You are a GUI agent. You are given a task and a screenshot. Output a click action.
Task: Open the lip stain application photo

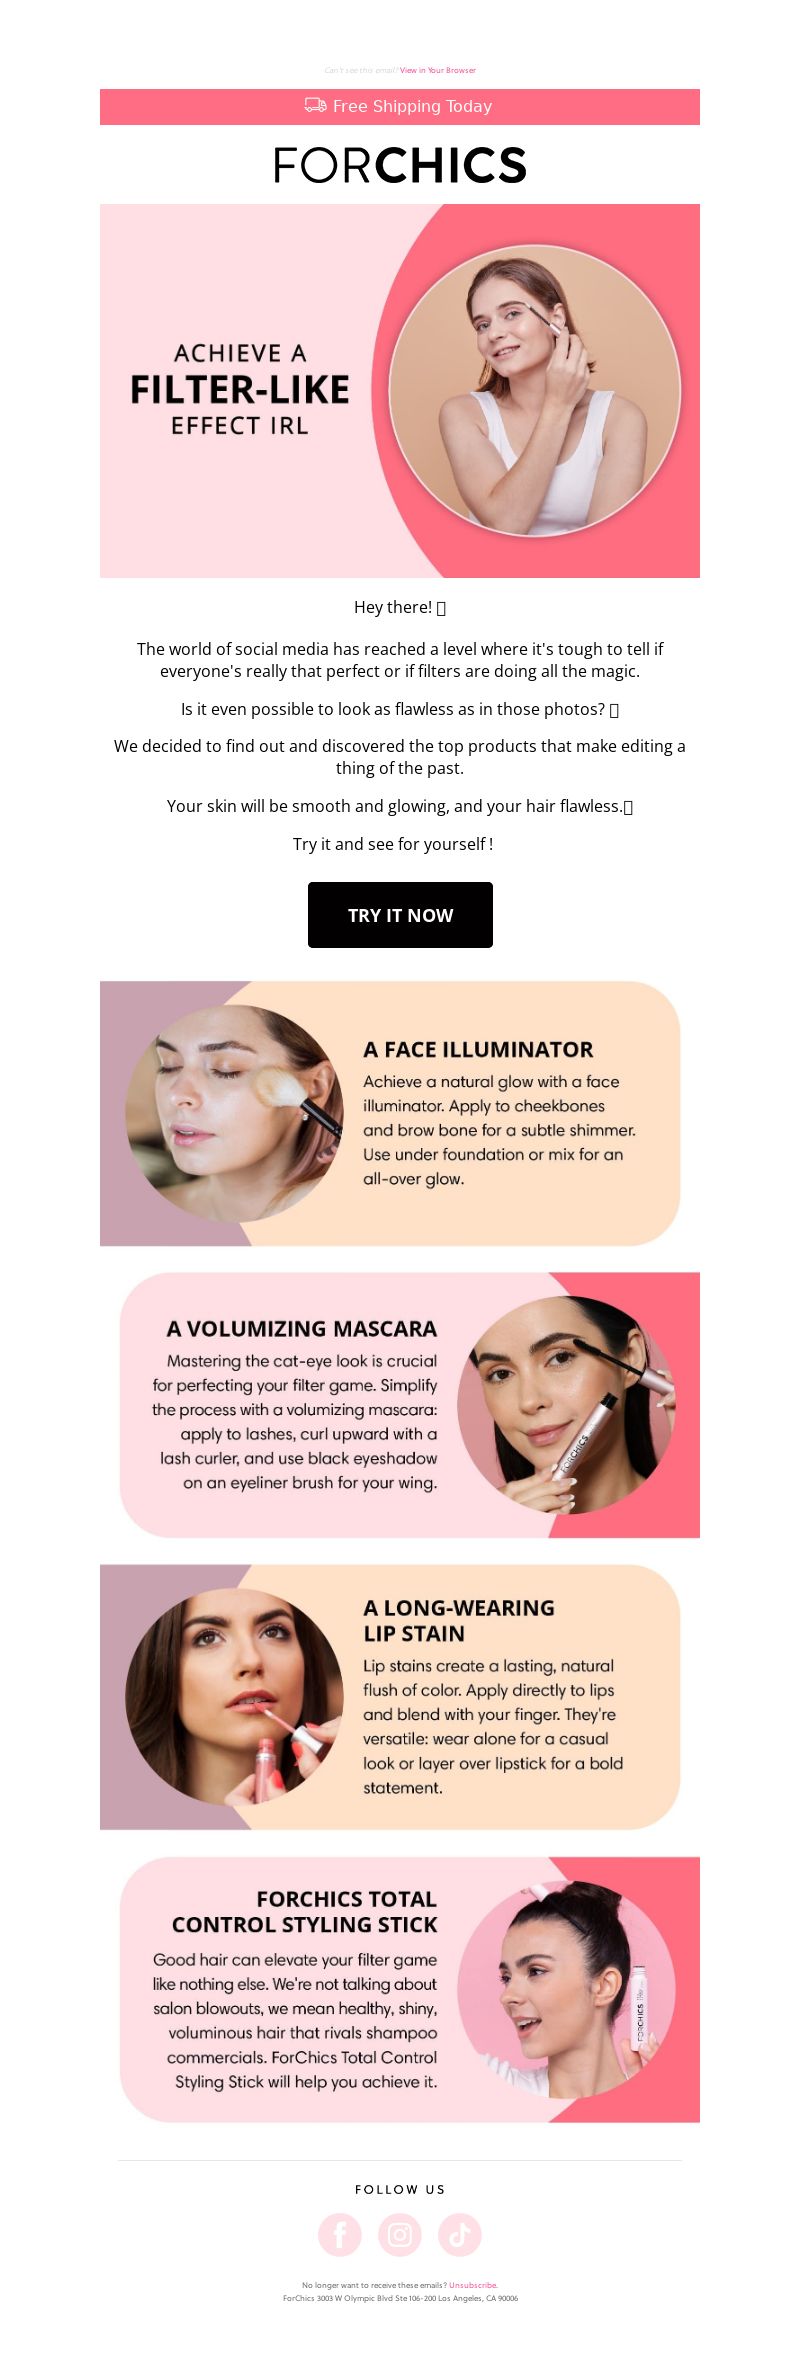tap(234, 1697)
